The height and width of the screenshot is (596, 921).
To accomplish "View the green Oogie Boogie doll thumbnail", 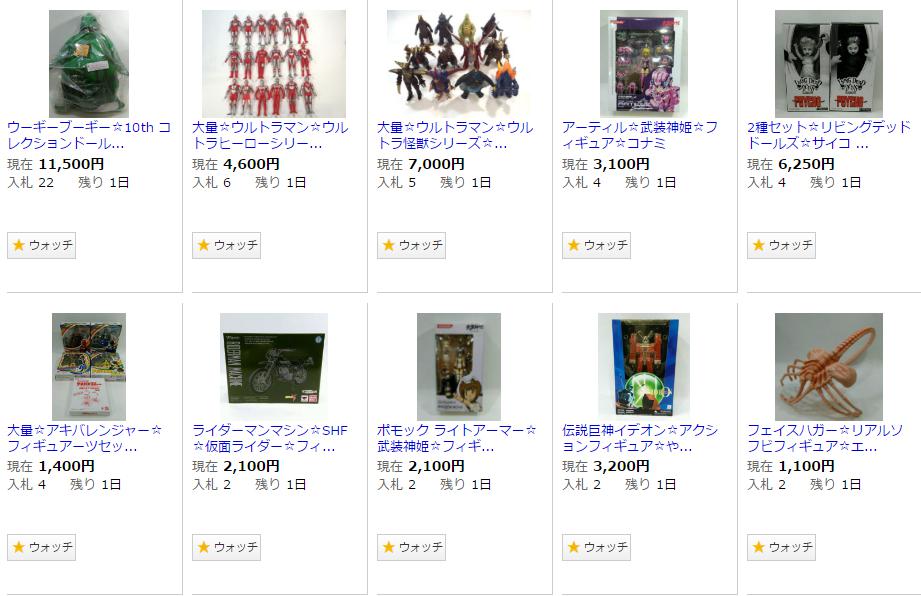I will click(x=89, y=63).
